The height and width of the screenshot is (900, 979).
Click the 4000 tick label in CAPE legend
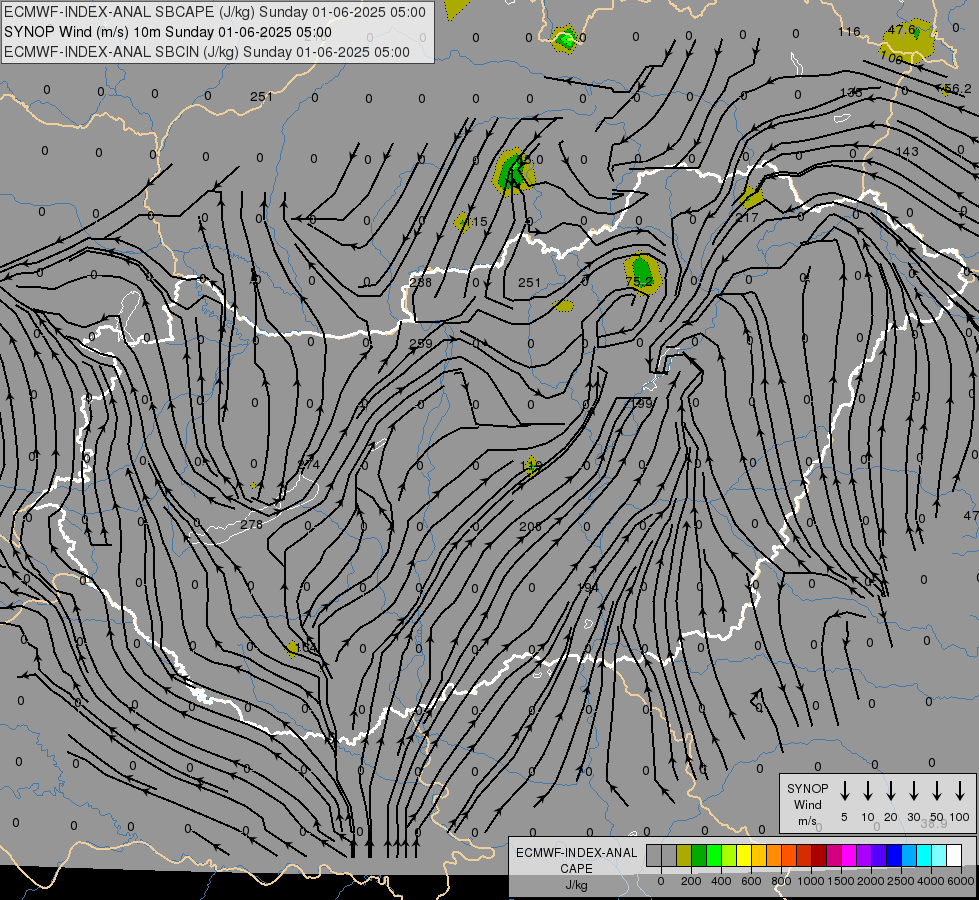pyautogui.click(x=930, y=881)
